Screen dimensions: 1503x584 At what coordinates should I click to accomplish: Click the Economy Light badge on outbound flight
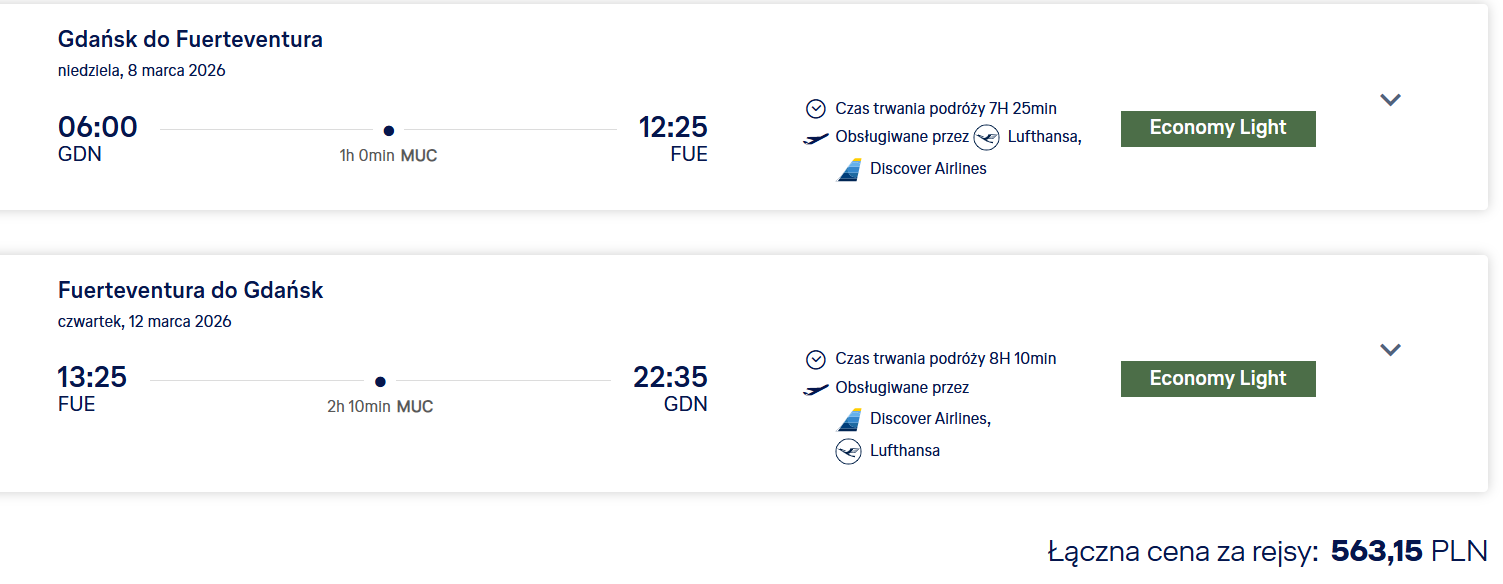[x=1218, y=128]
